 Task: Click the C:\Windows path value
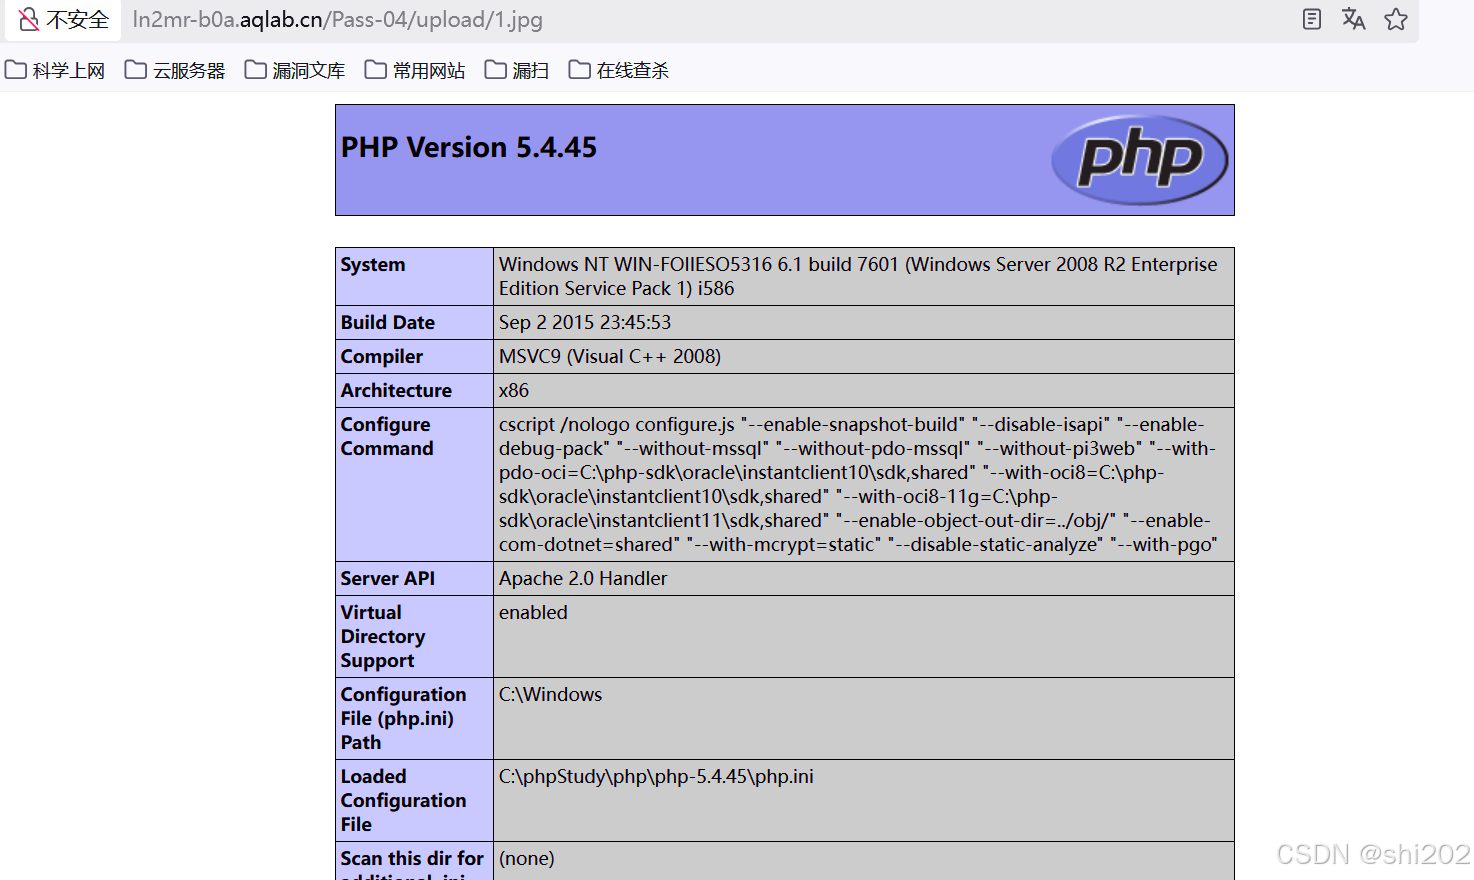tap(551, 694)
